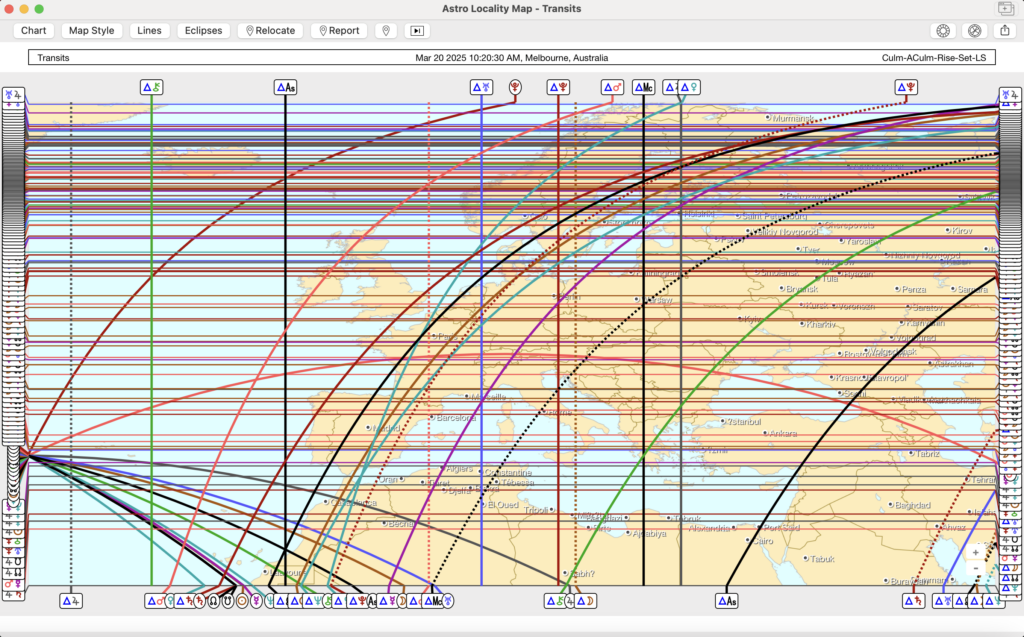Click the plus zoom control on the map
This screenshot has width=1024, height=637.
pyautogui.click(x=975, y=550)
